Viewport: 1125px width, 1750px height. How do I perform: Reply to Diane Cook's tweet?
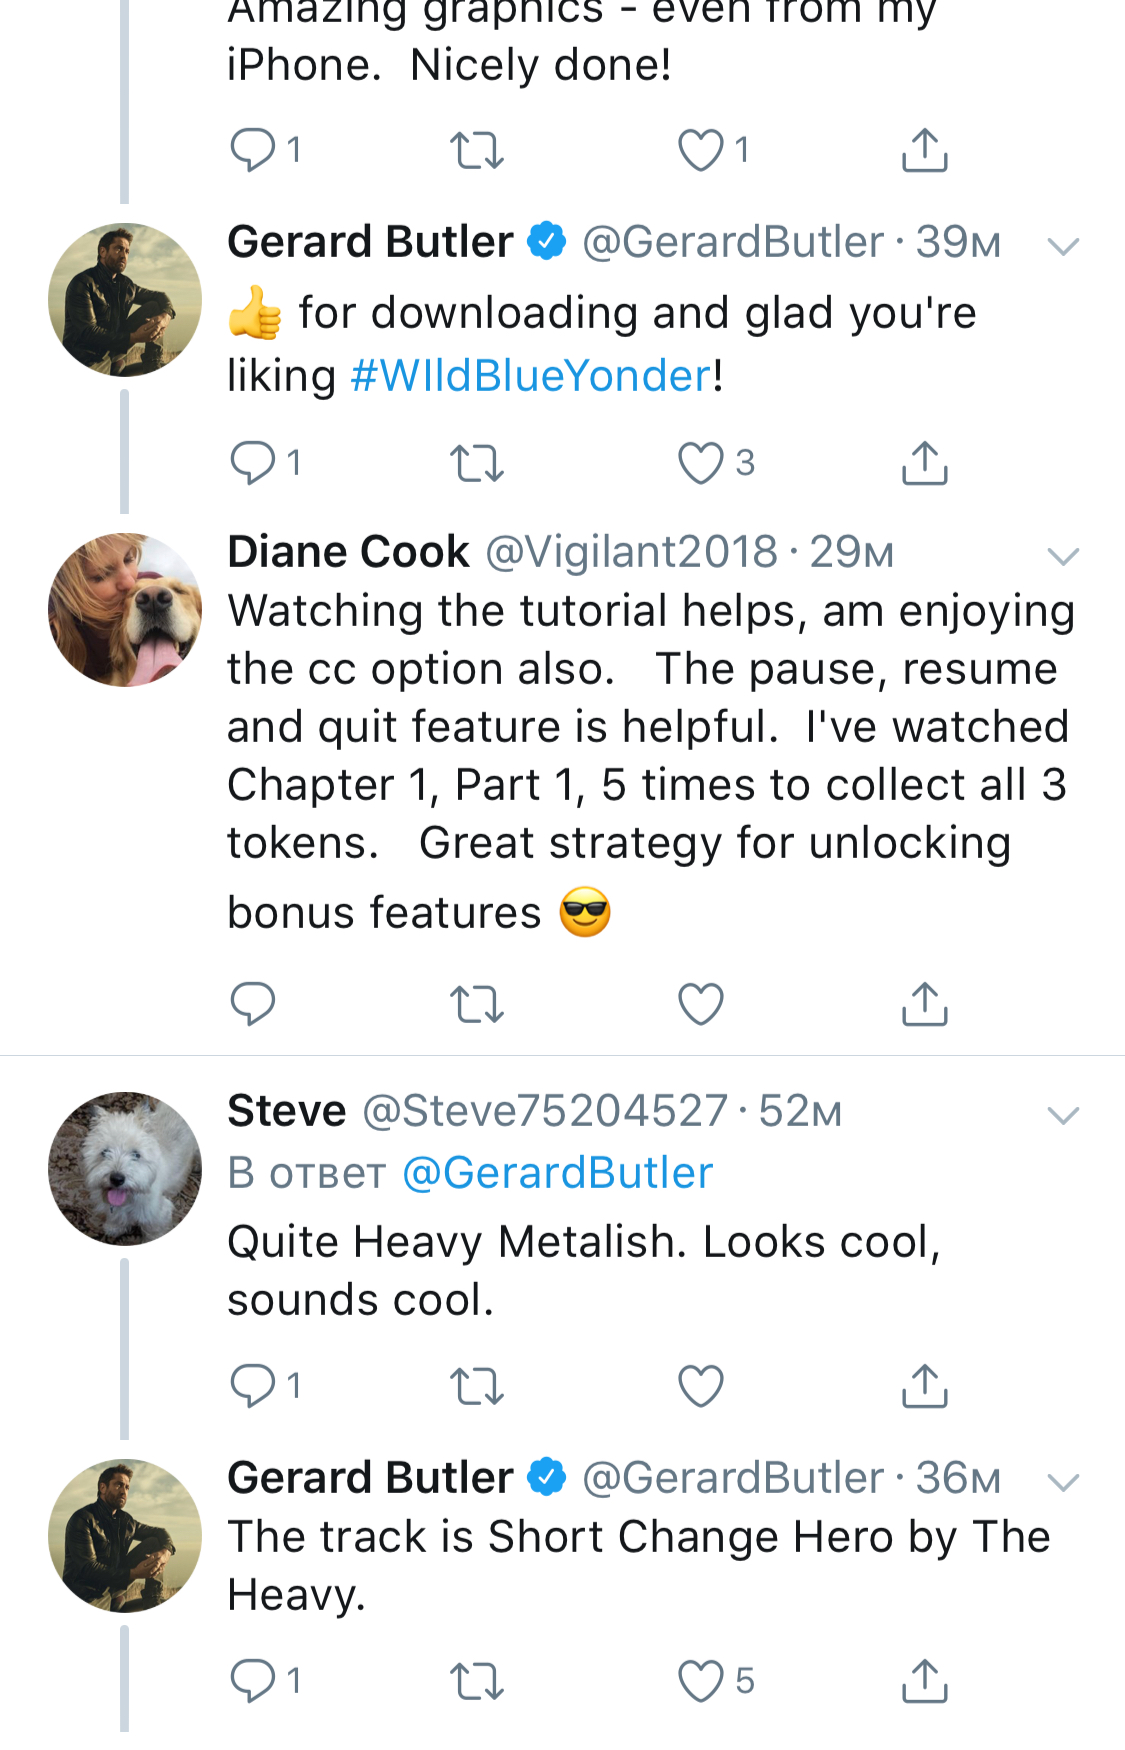[x=253, y=1004]
